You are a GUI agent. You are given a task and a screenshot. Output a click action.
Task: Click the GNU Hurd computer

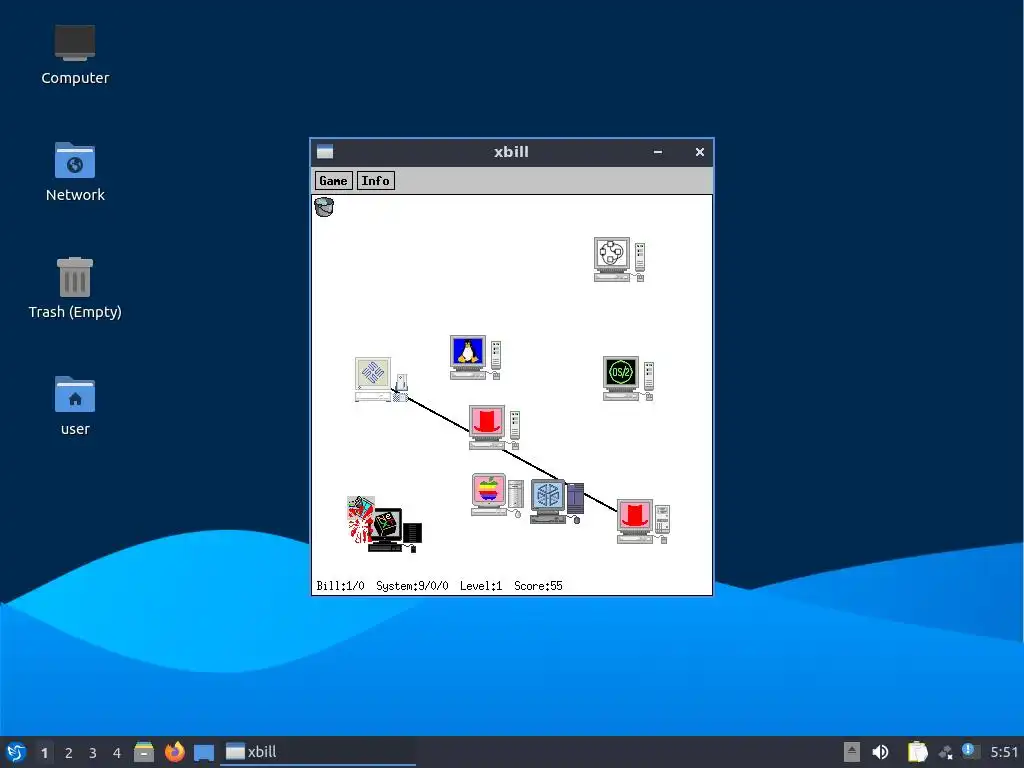coord(619,259)
